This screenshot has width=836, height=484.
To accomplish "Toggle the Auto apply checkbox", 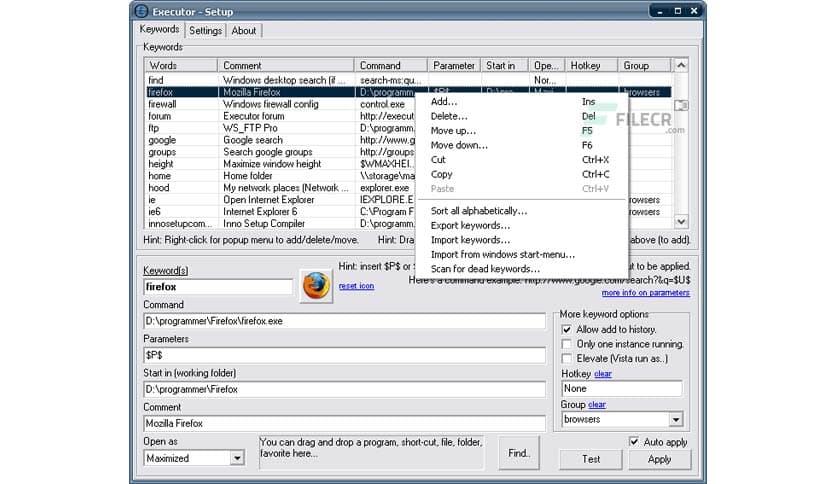I will click(633, 441).
